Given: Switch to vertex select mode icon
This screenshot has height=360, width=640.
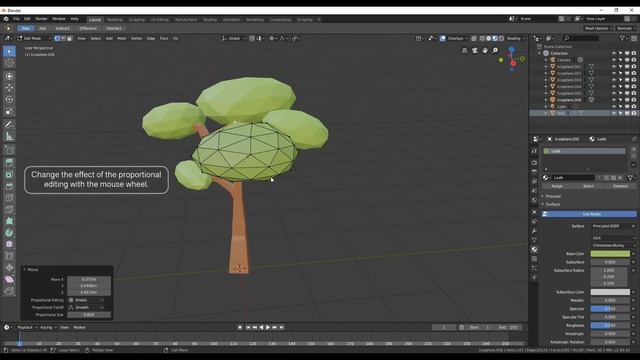Looking at the screenshot, I should click(57, 38).
